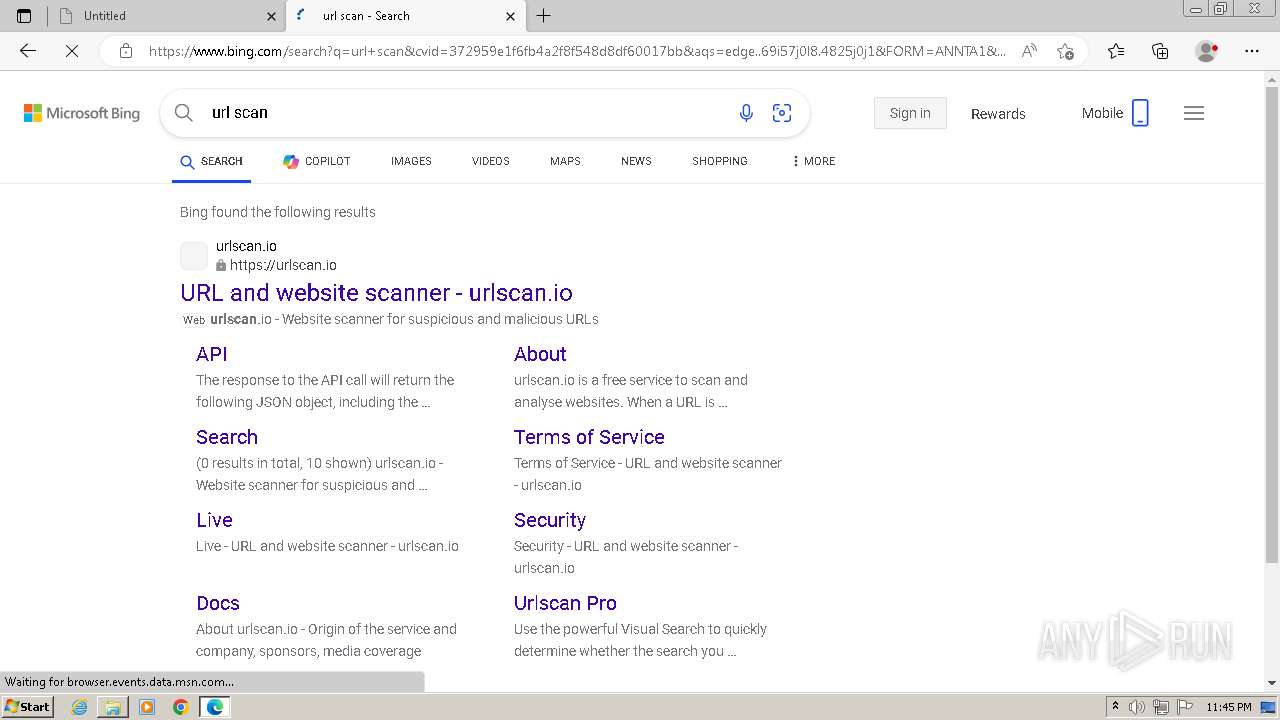The width and height of the screenshot is (1280, 720).
Task: Switch to VIDEOS results
Action: pos(491,161)
